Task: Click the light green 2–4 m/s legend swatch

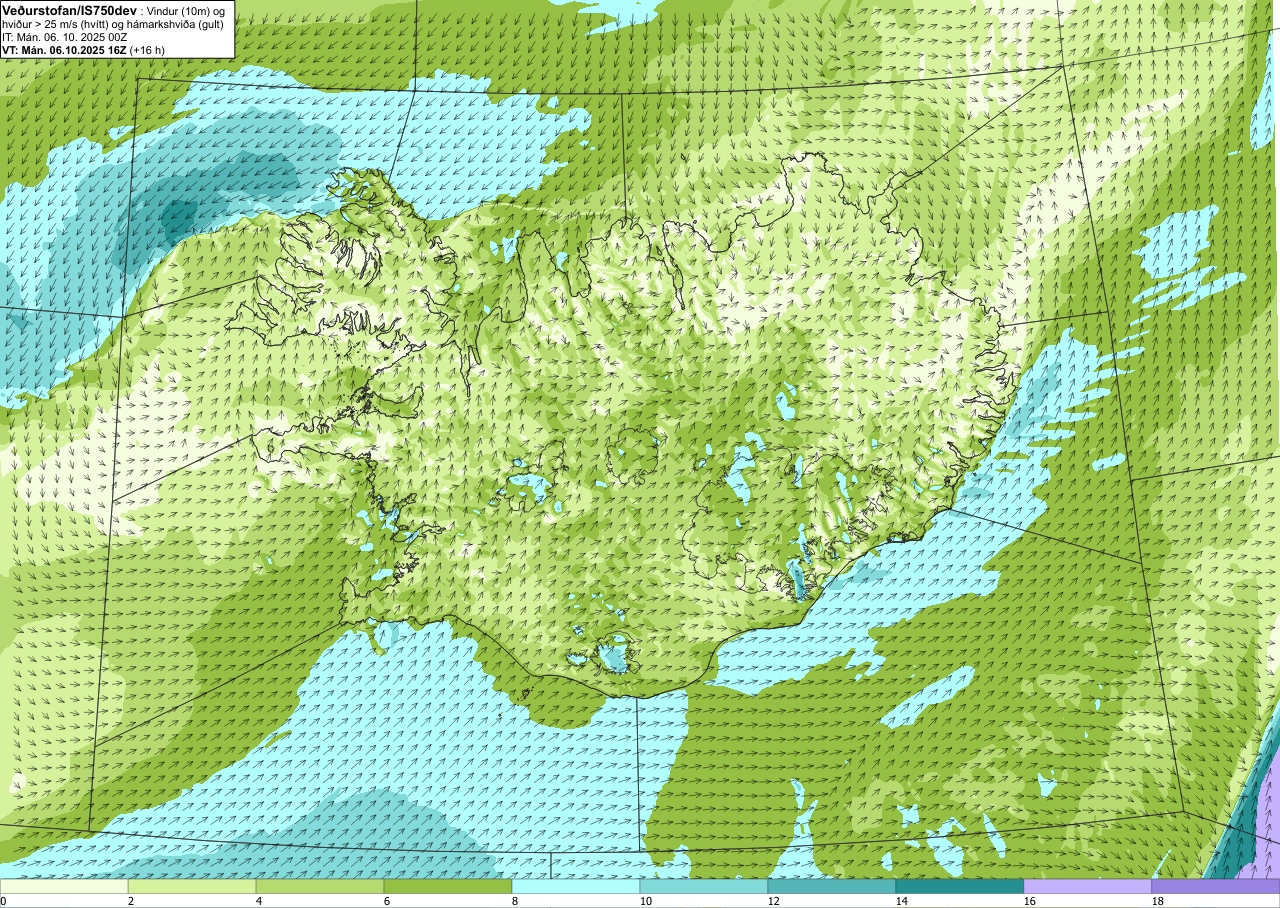Action: (x=192, y=886)
